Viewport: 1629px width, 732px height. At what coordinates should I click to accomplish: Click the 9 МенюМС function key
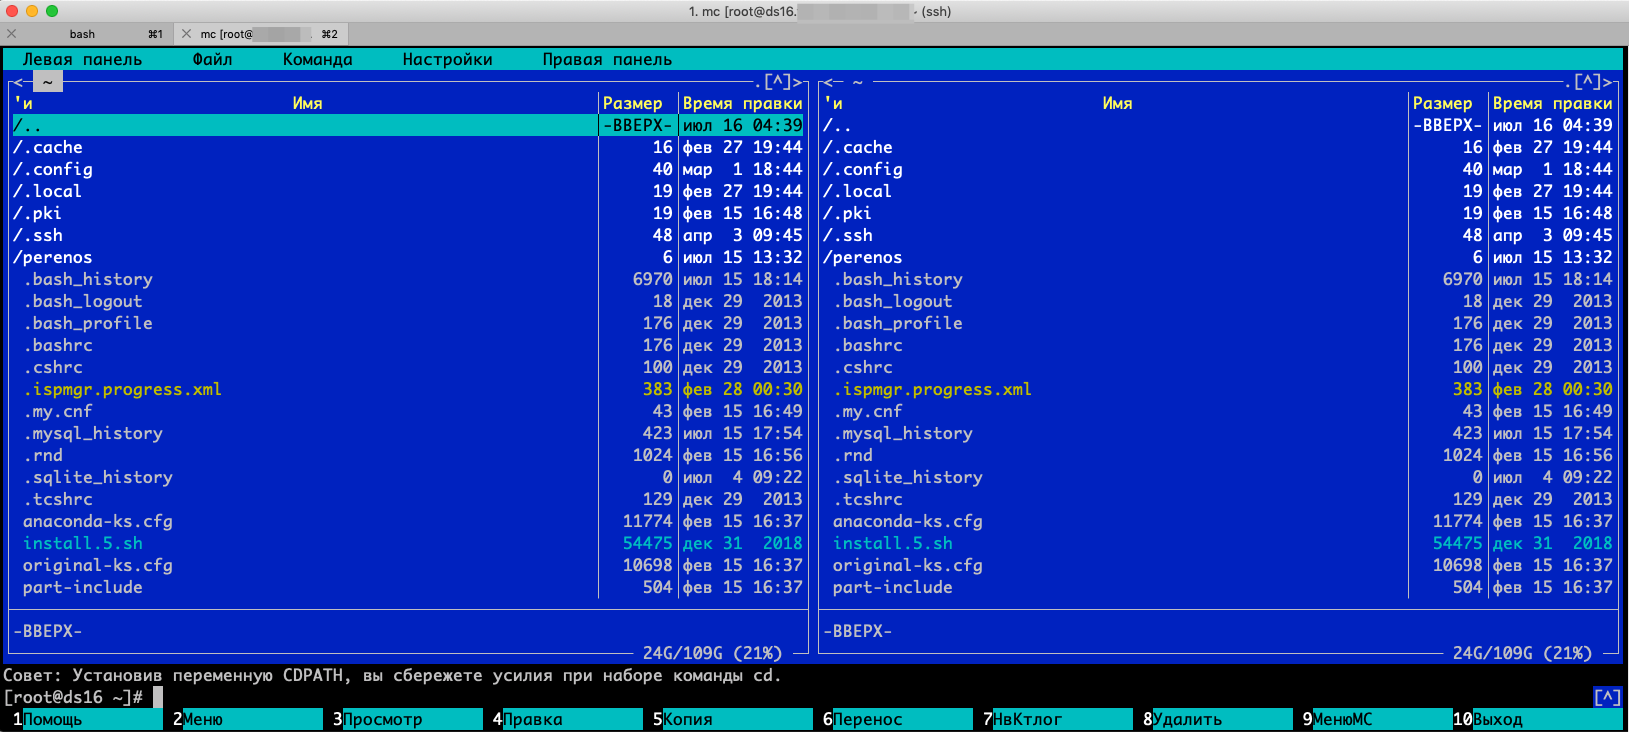click(1377, 719)
